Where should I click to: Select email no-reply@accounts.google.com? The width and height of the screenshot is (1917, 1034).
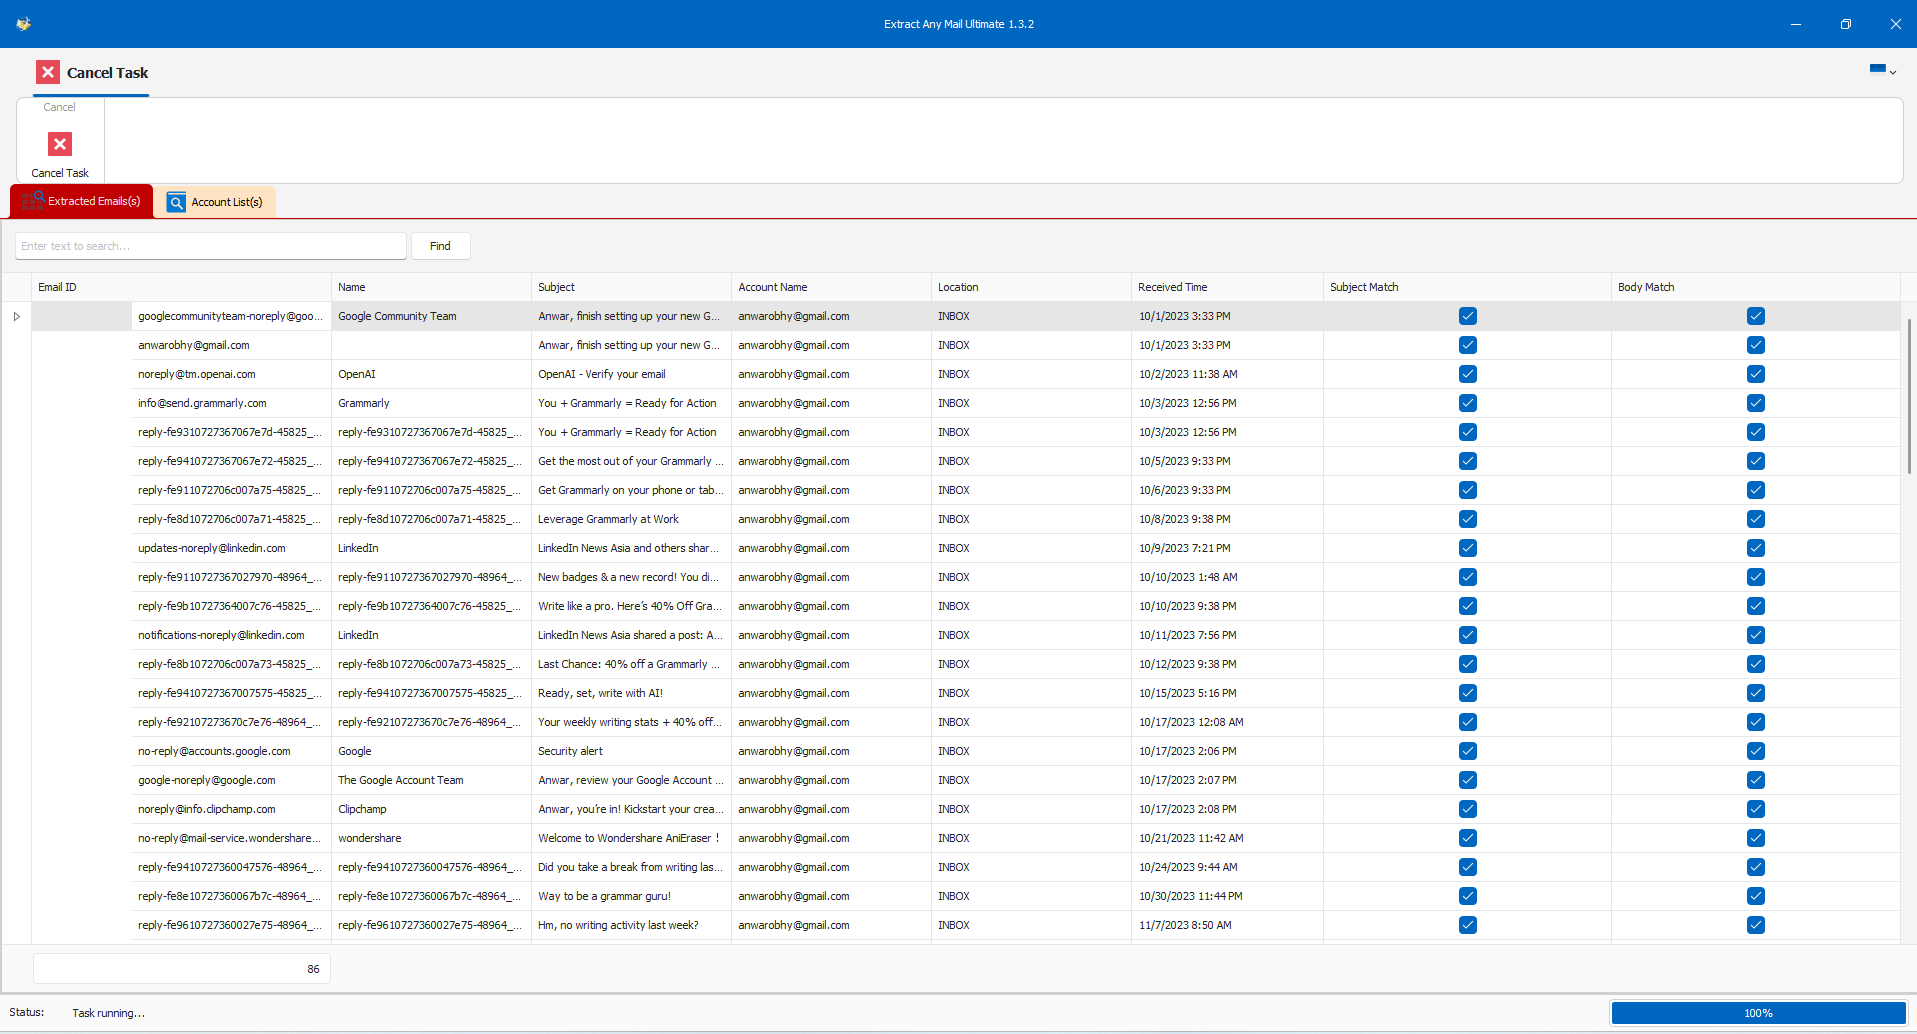(x=214, y=751)
